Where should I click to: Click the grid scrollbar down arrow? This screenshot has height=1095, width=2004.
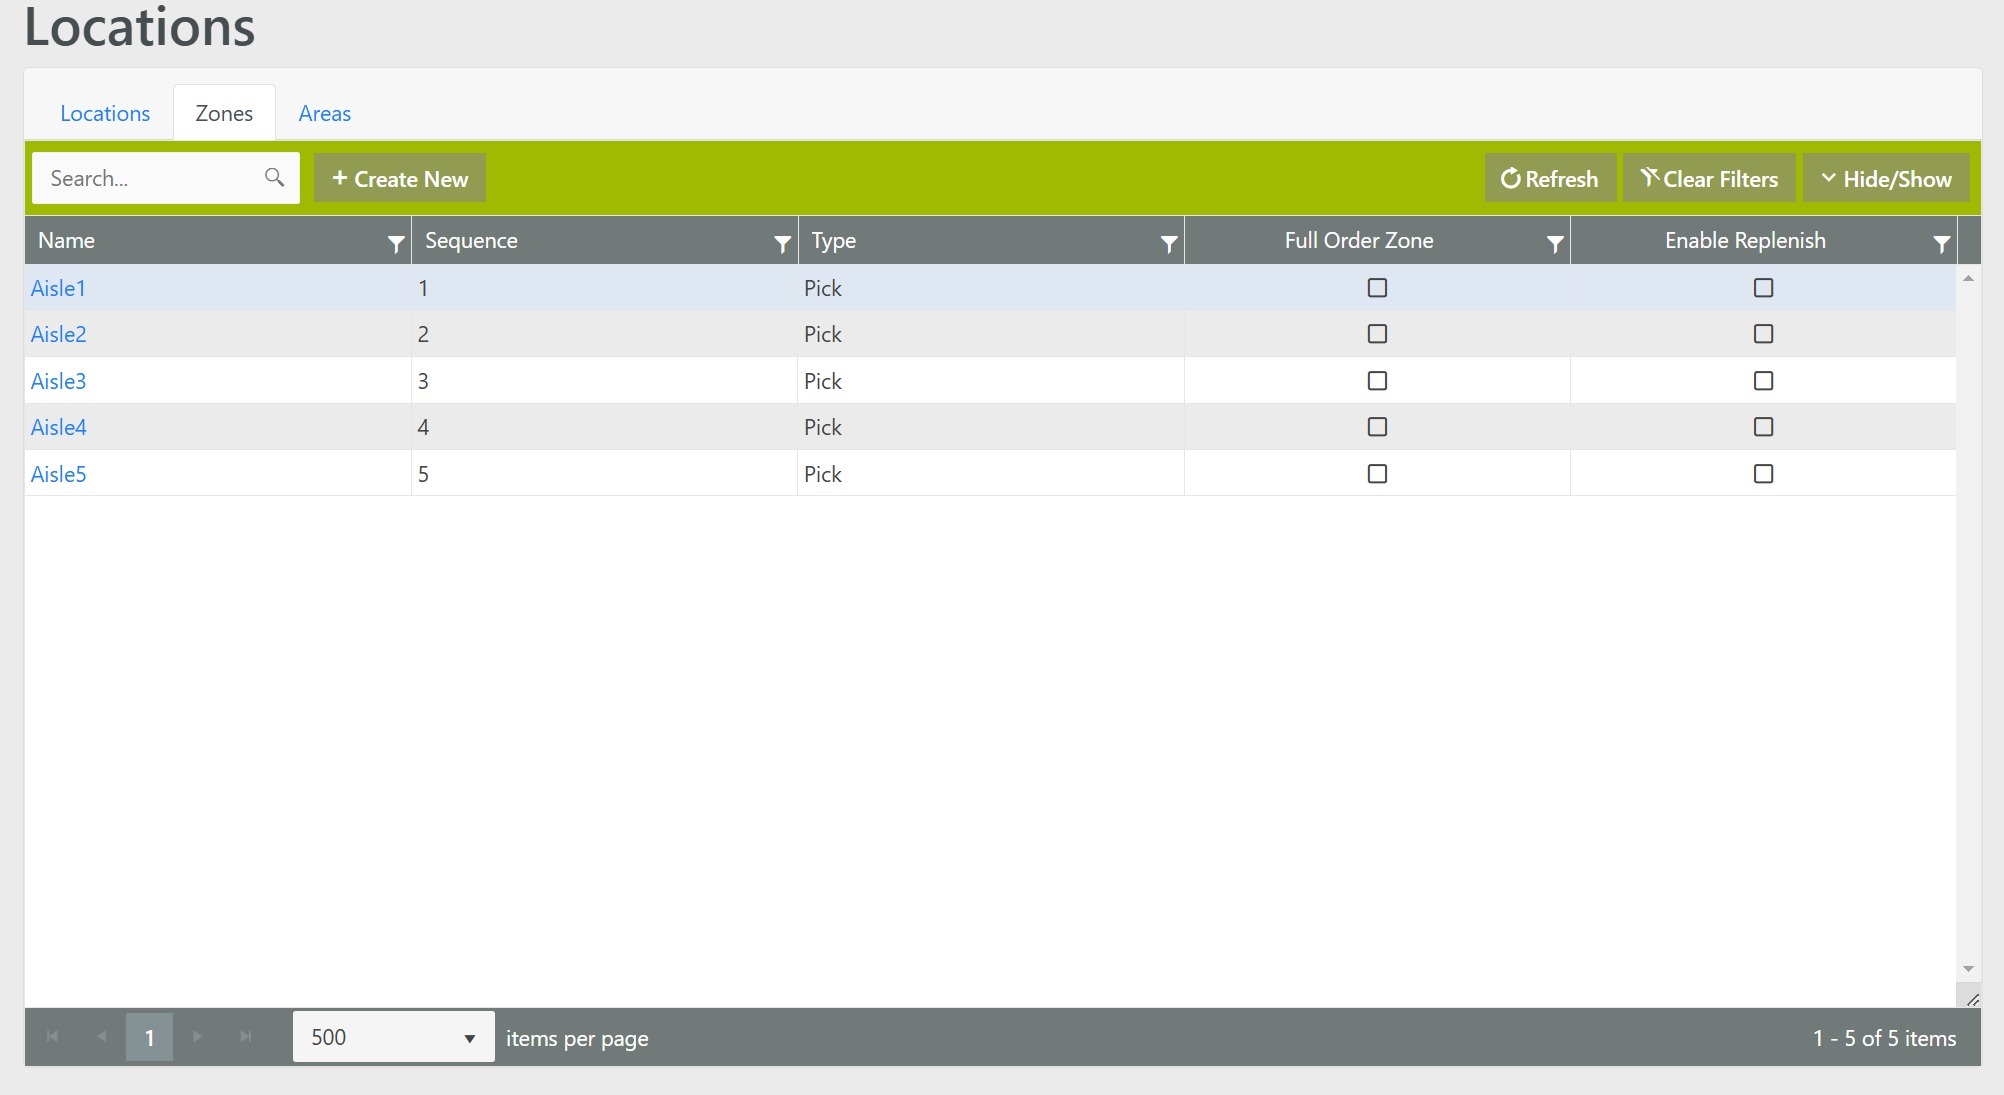pos(1967,969)
